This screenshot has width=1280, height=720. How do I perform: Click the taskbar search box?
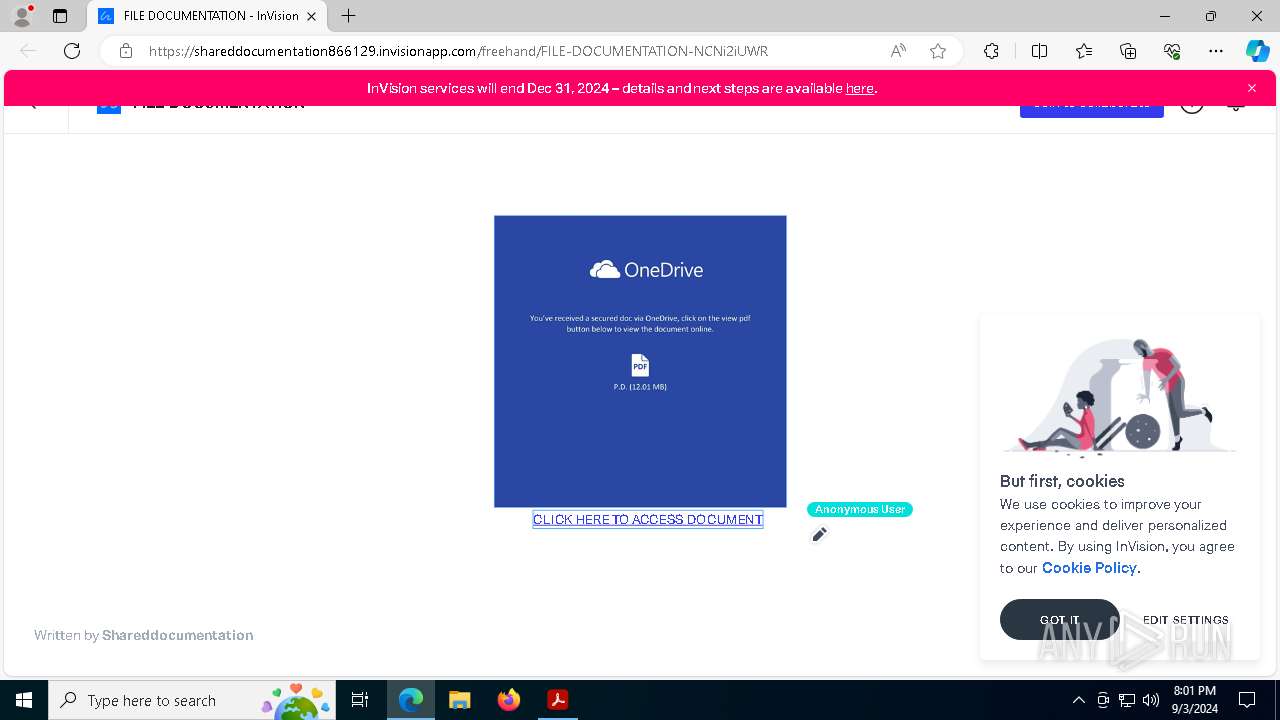[193, 700]
